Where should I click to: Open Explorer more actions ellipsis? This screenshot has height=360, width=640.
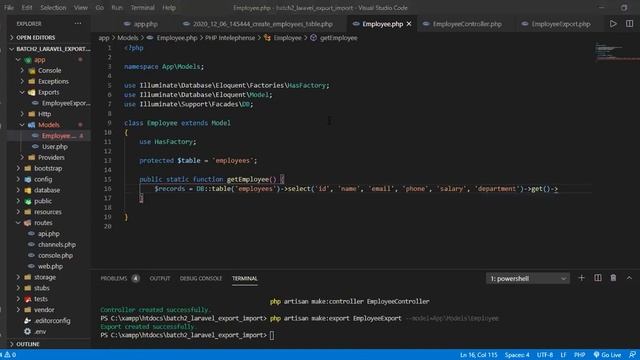(x=78, y=24)
